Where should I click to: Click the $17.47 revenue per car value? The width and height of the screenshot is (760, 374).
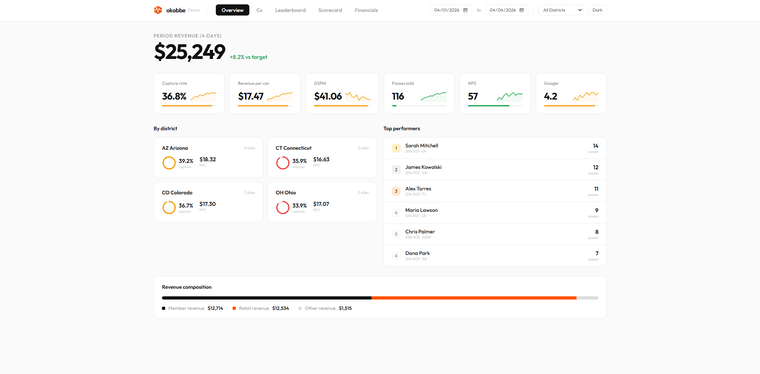pos(251,96)
